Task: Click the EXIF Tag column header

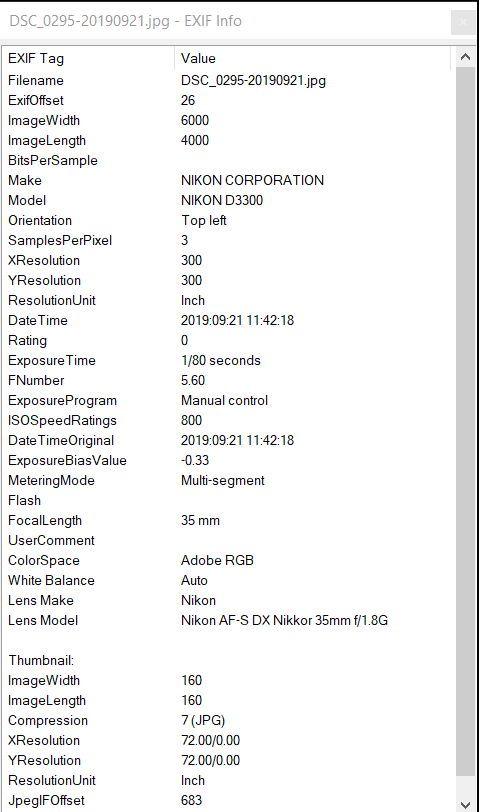Action: pyautogui.click(x=89, y=58)
